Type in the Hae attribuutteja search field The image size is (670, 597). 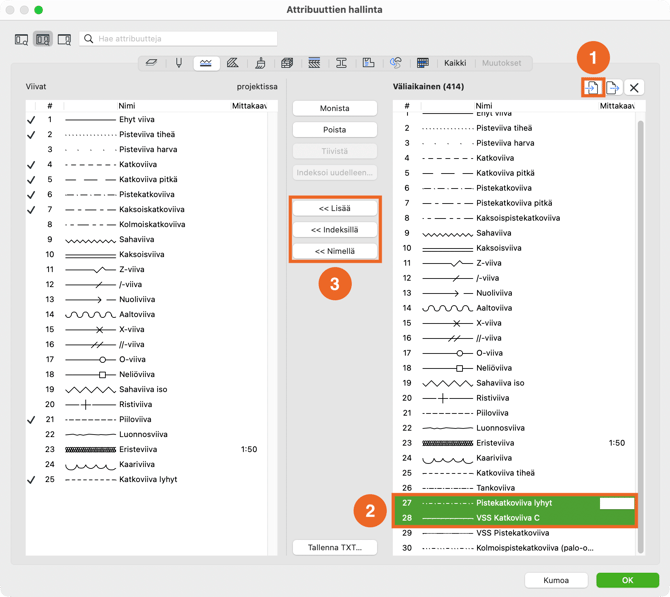point(185,39)
